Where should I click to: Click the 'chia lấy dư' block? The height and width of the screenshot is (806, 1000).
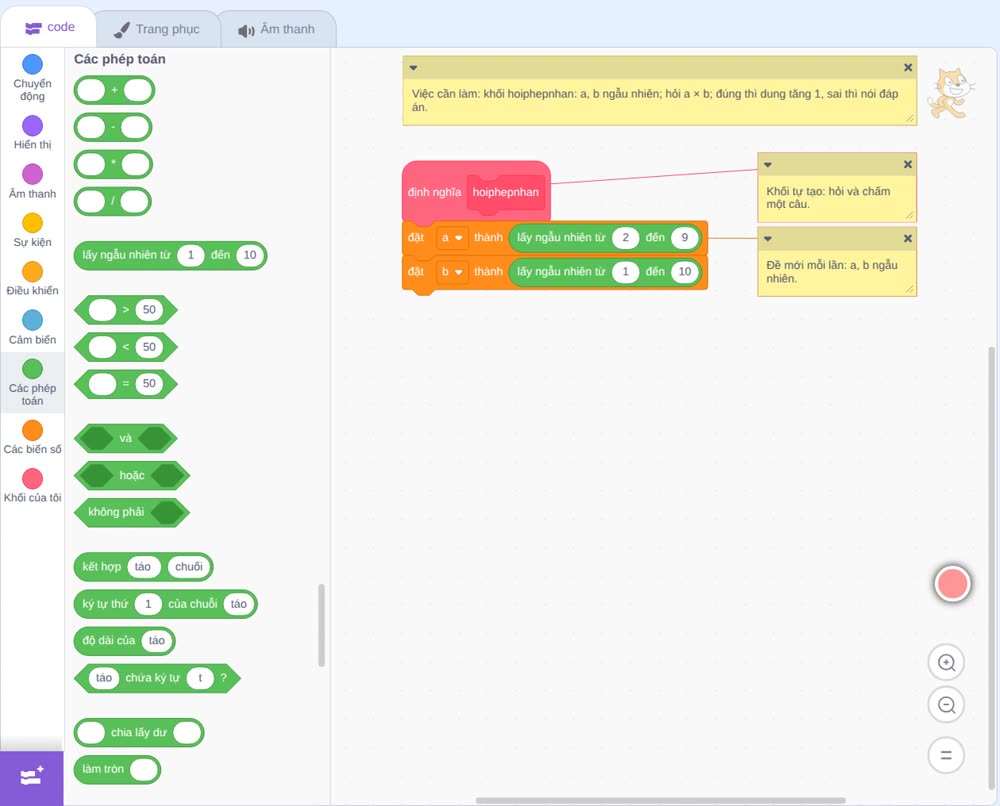(139, 733)
